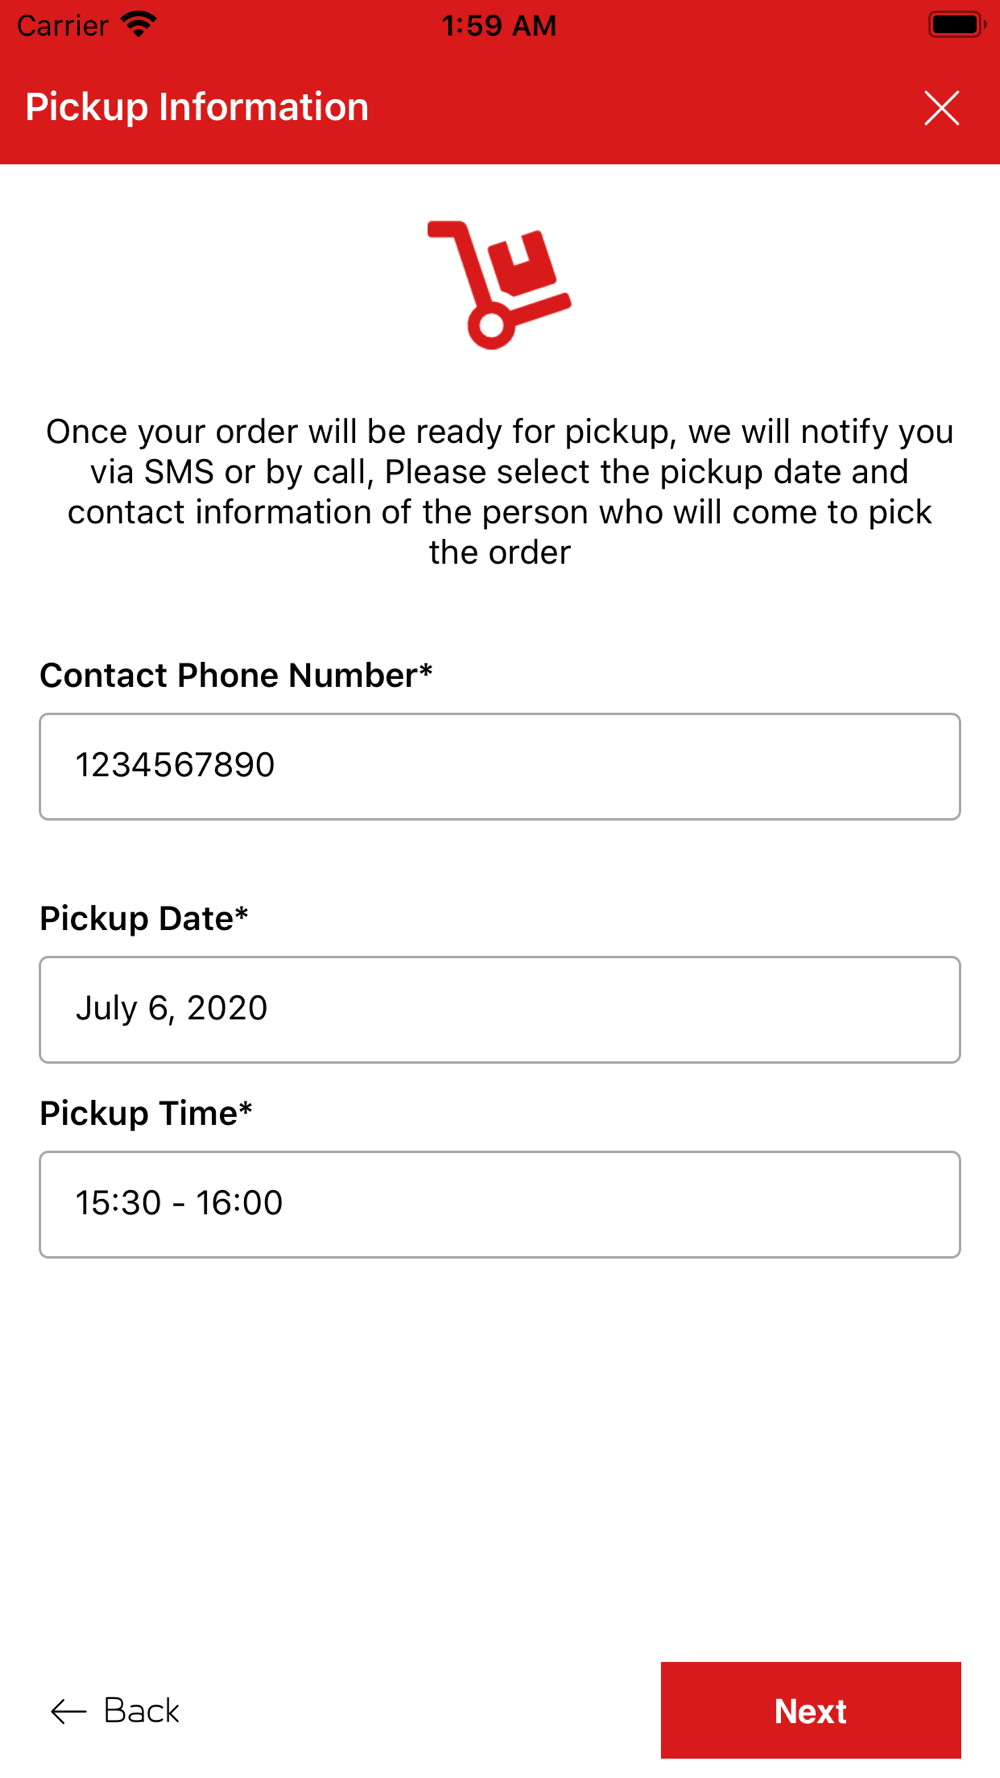Tap the Pickup Date label

[144, 918]
